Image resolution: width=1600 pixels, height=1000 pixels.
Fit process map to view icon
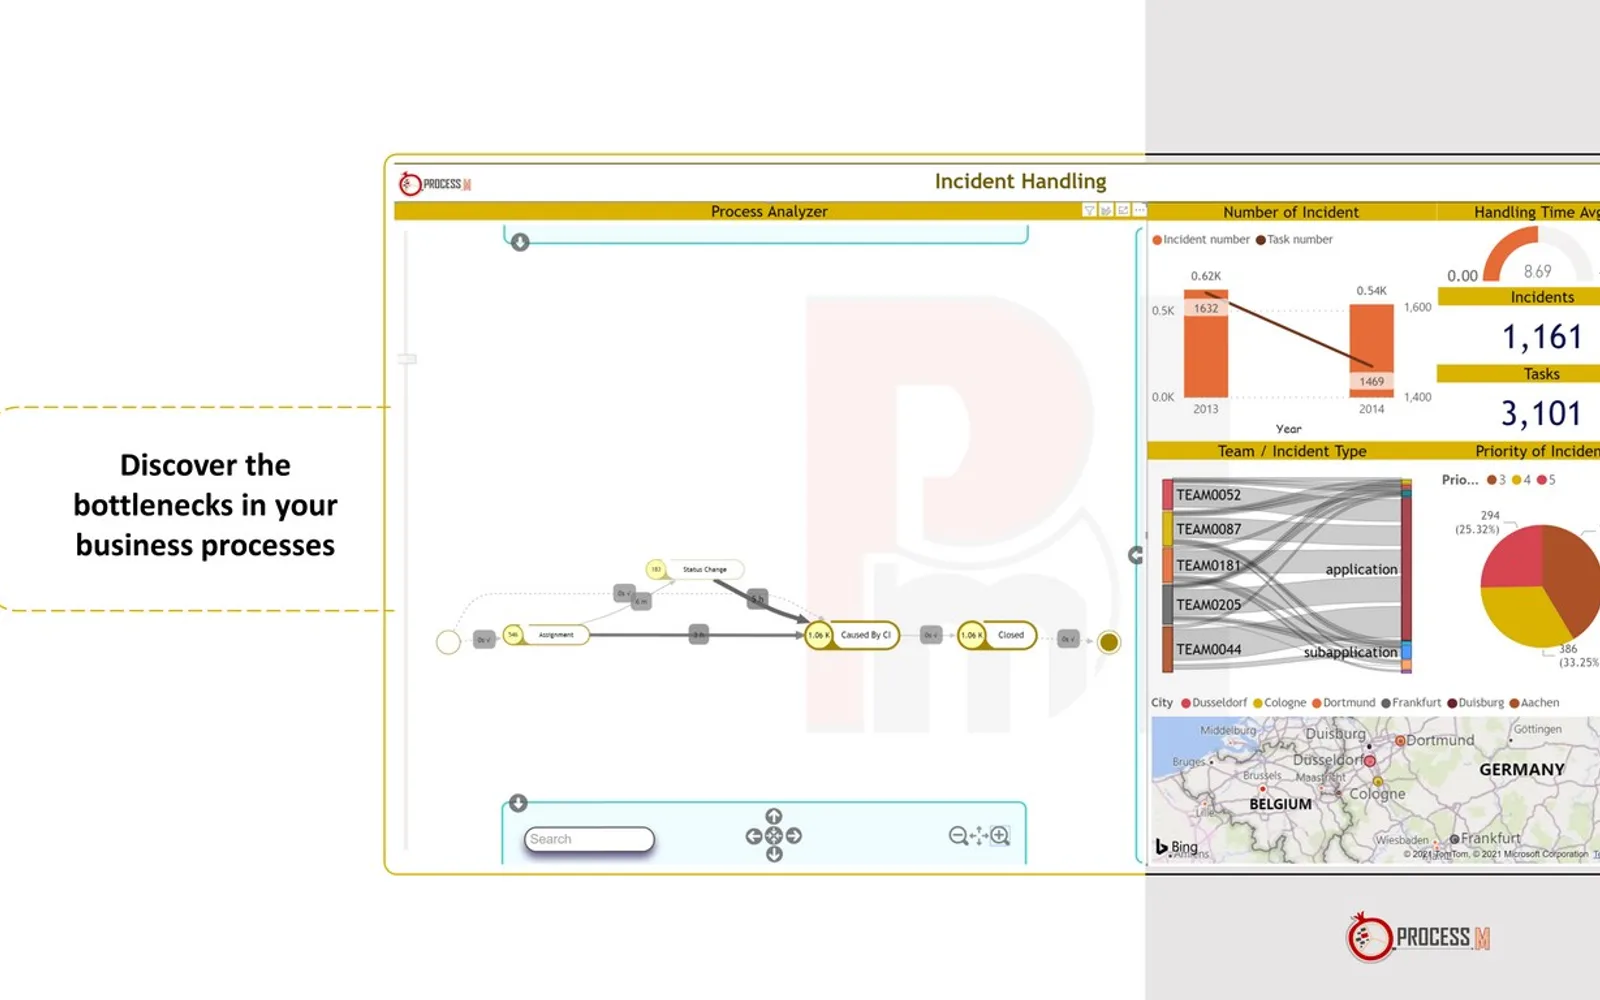pyautogui.click(x=979, y=836)
